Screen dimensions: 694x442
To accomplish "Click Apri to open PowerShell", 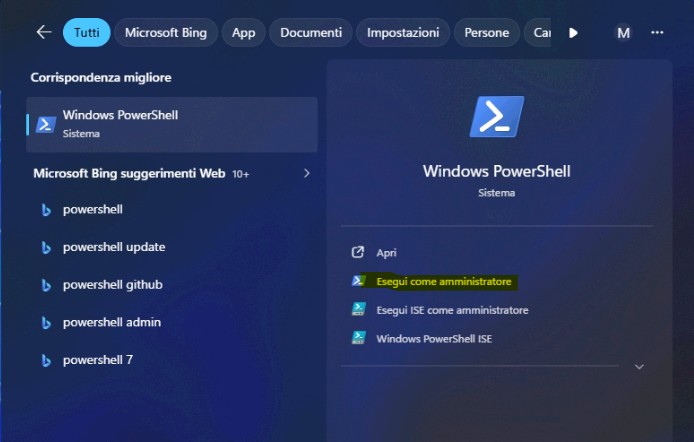I will [x=386, y=253].
